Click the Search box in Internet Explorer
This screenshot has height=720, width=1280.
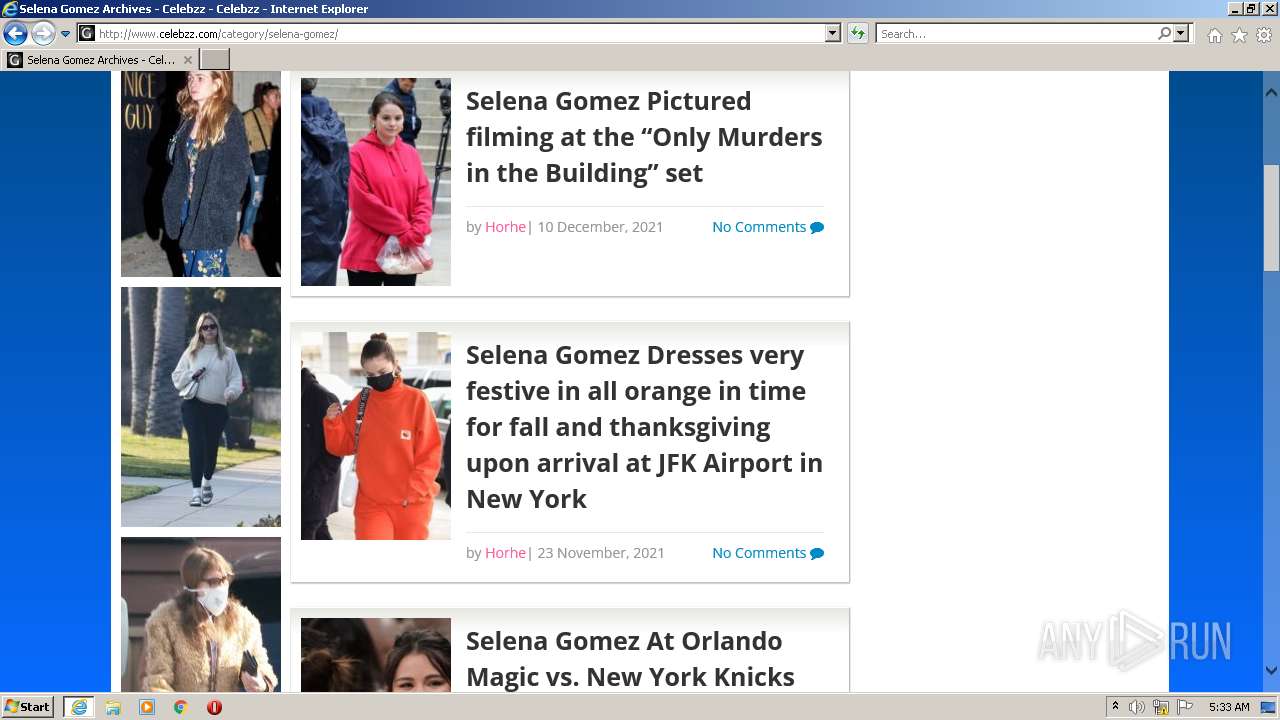pyautogui.click(x=1016, y=34)
